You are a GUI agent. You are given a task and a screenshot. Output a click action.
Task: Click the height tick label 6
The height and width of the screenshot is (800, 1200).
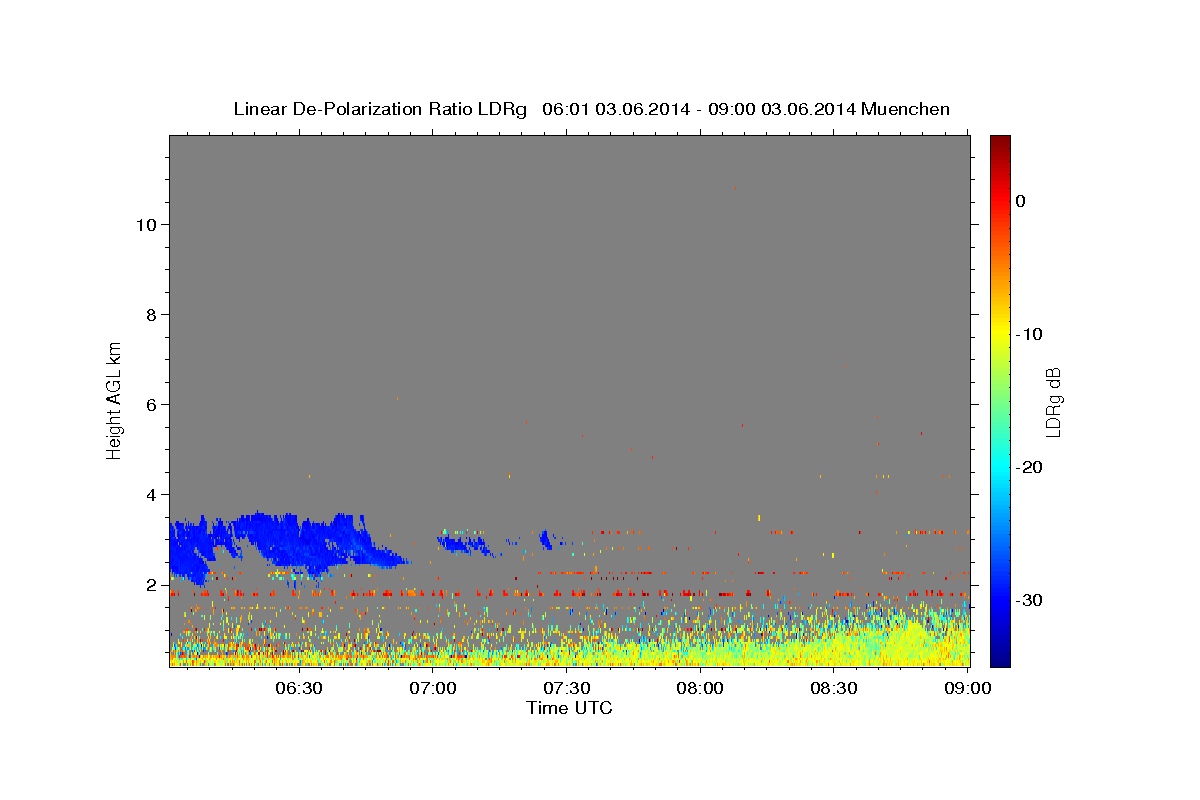[152, 404]
